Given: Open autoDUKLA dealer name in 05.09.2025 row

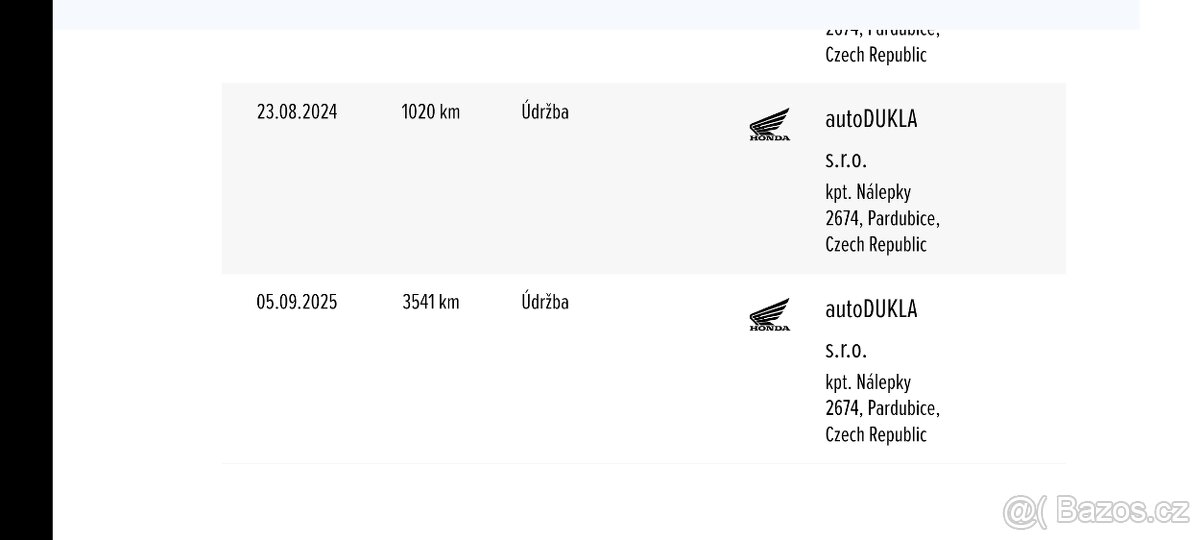Looking at the screenshot, I should (871, 309).
